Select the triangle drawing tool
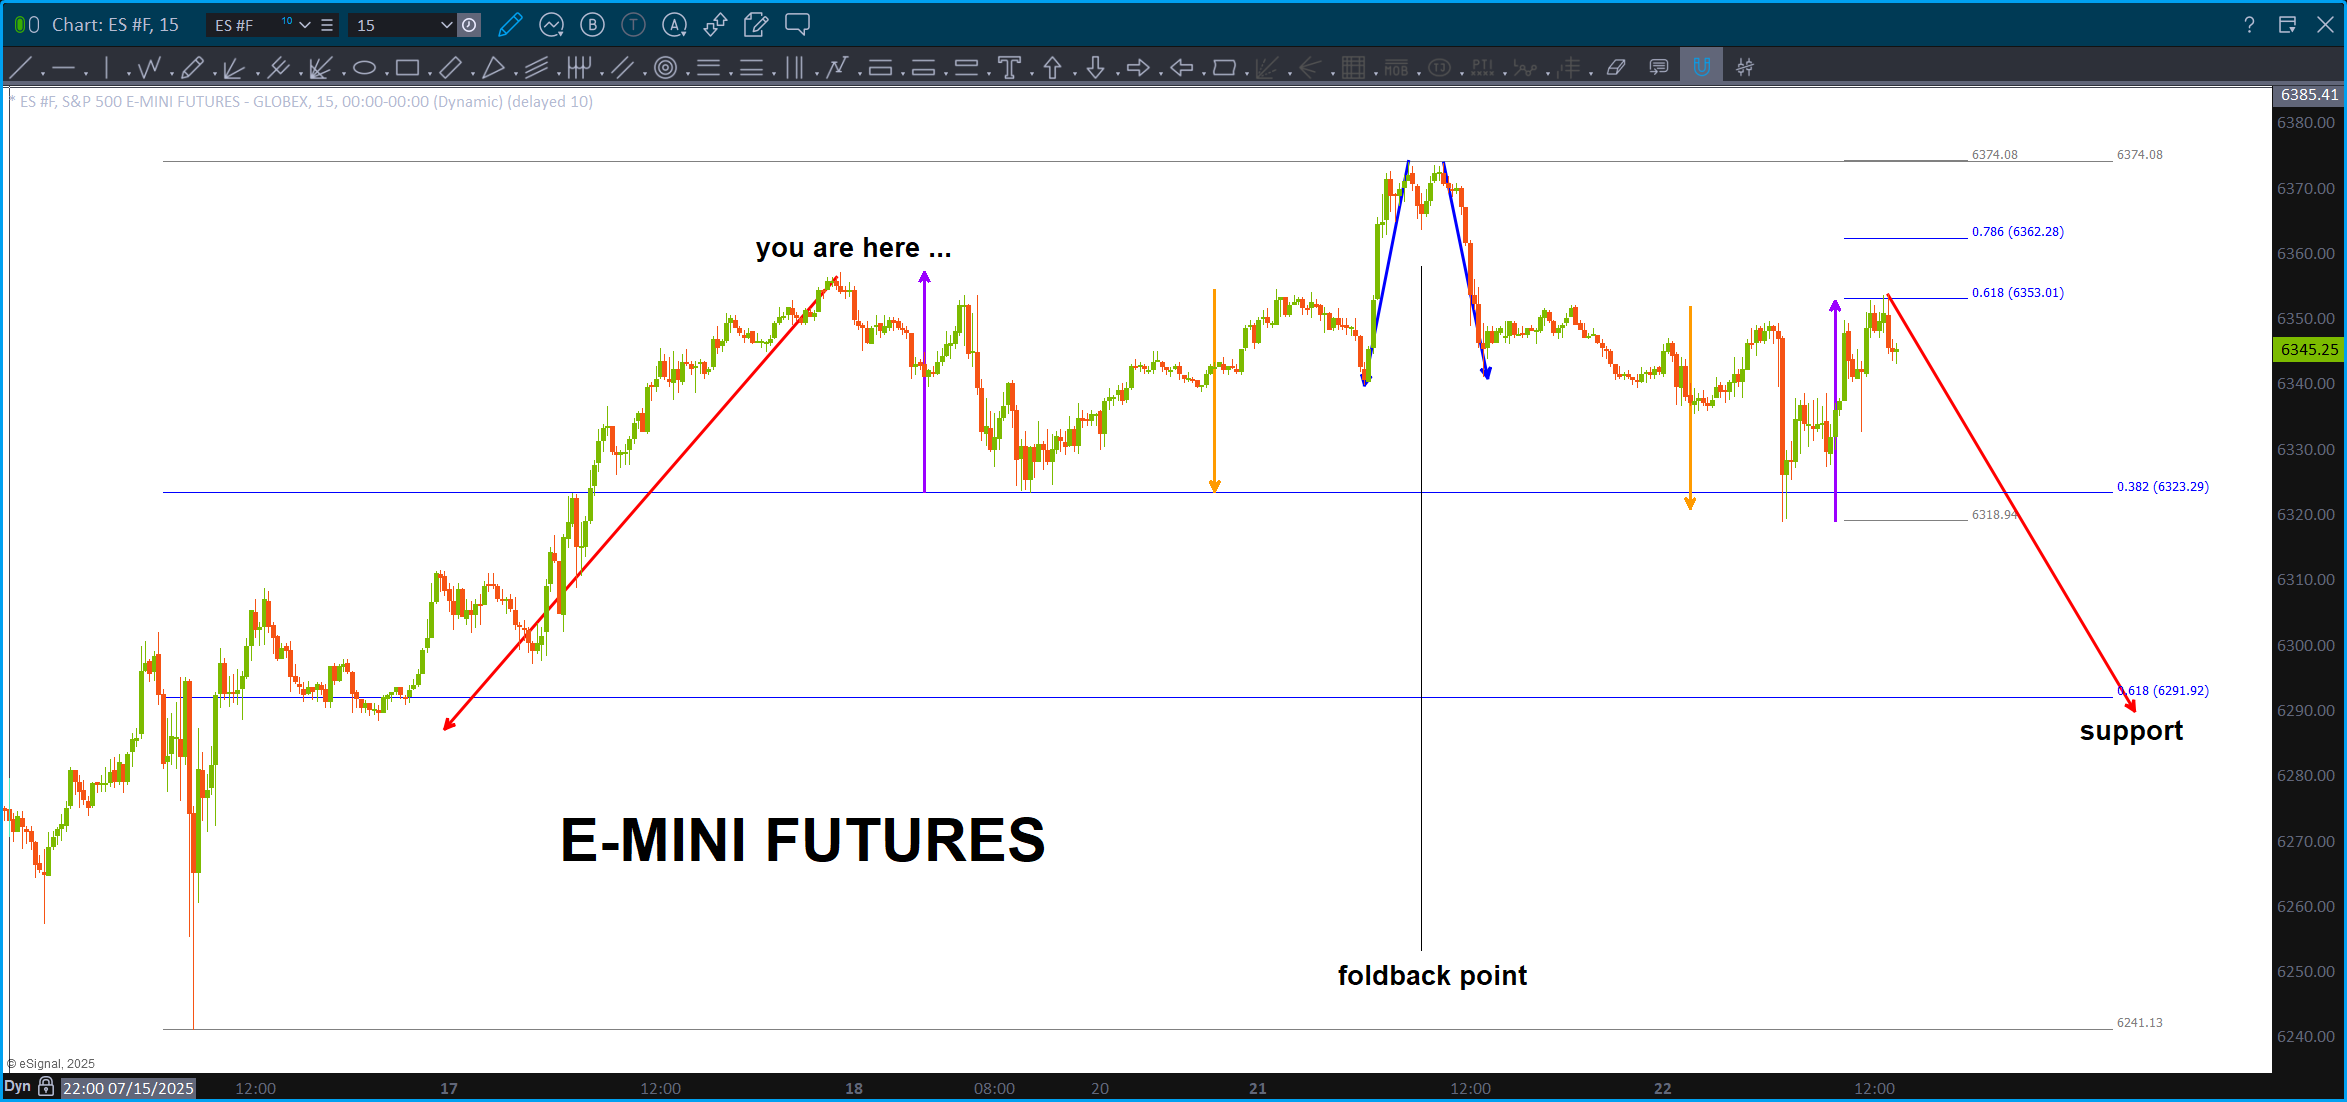 [493, 68]
